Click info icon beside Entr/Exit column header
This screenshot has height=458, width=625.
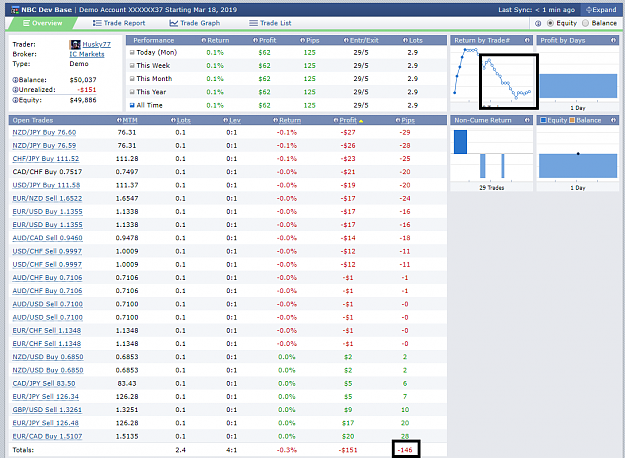(346, 40)
